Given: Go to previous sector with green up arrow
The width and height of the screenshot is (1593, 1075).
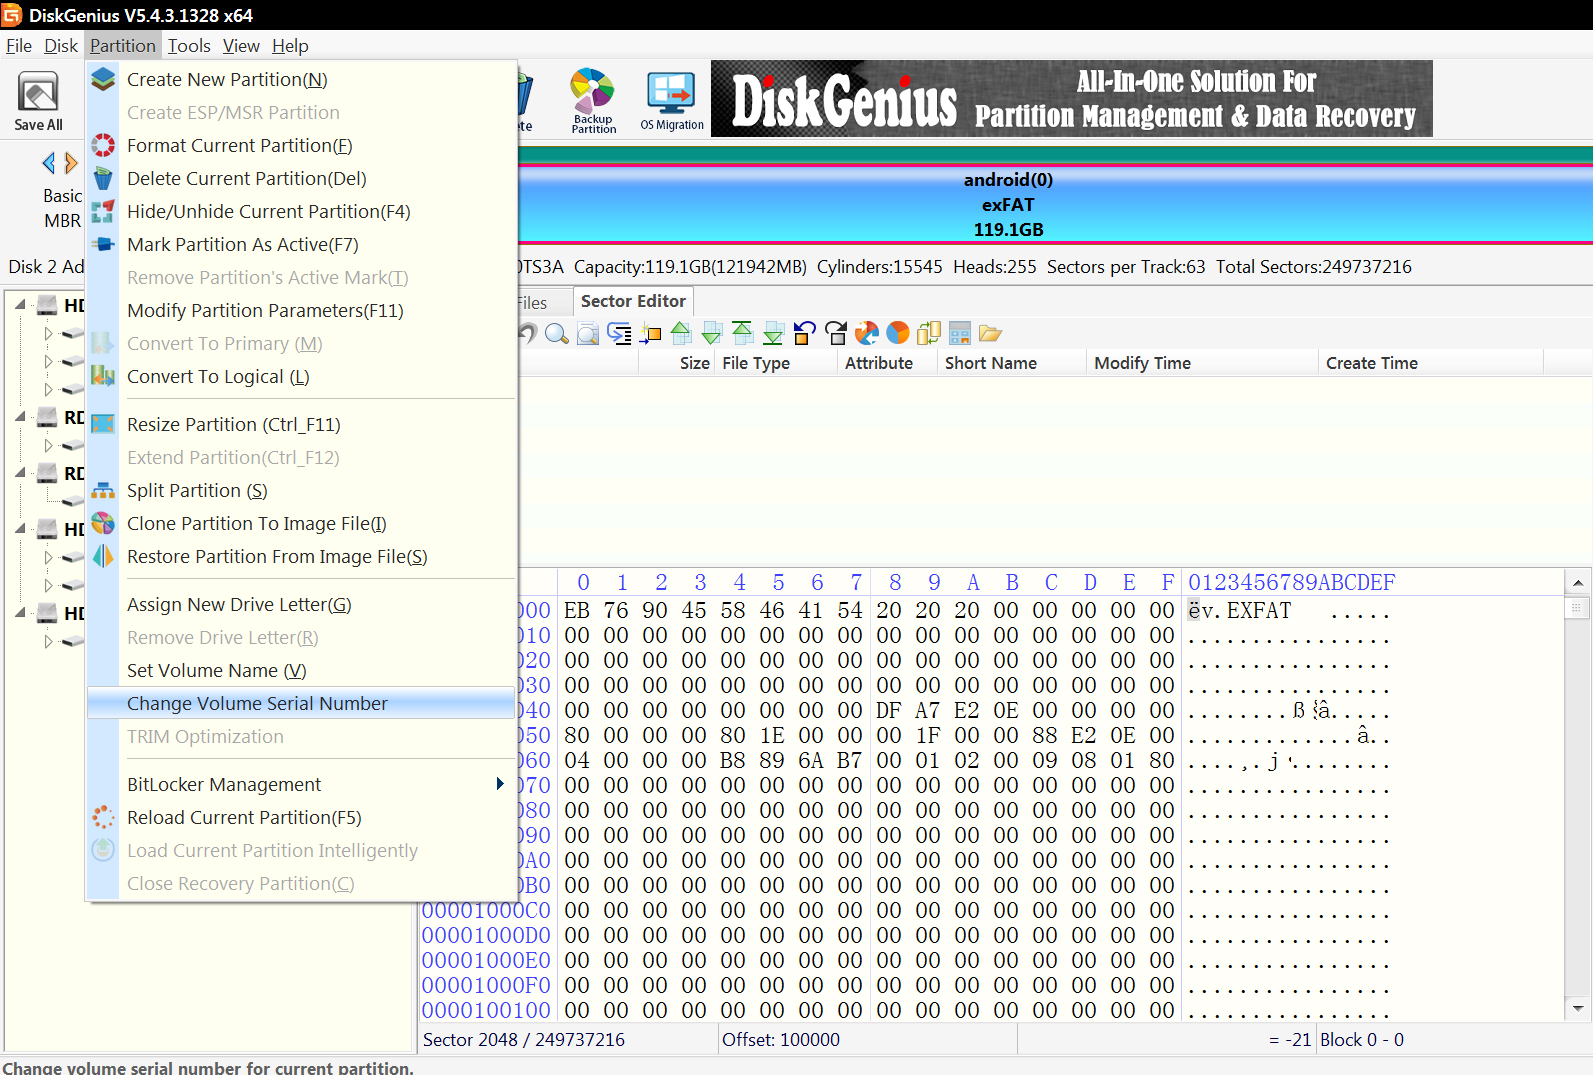Looking at the screenshot, I should coord(681,333).
